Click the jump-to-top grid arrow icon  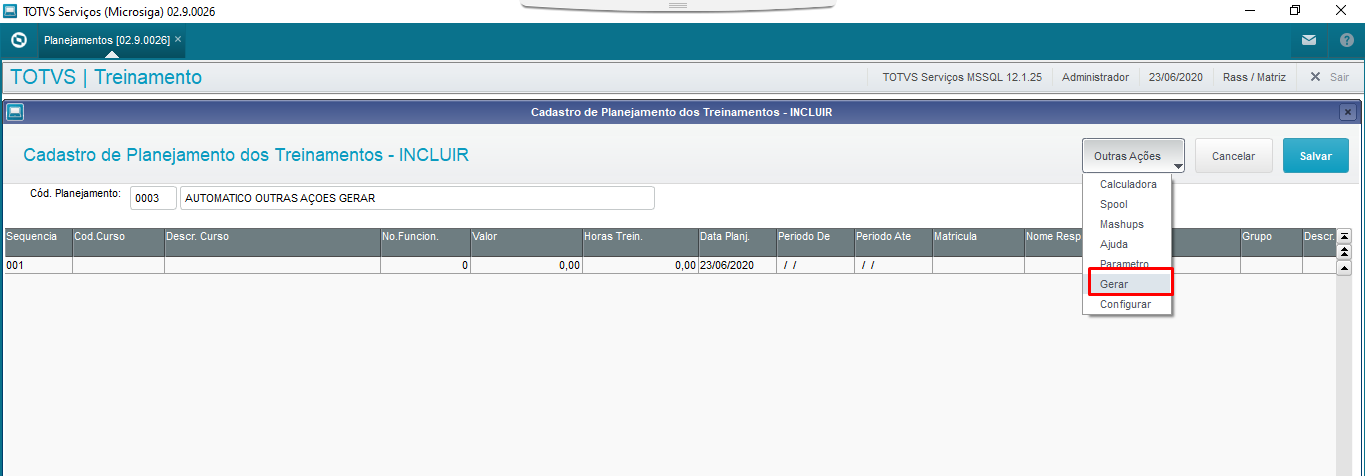coord(1344,237)
